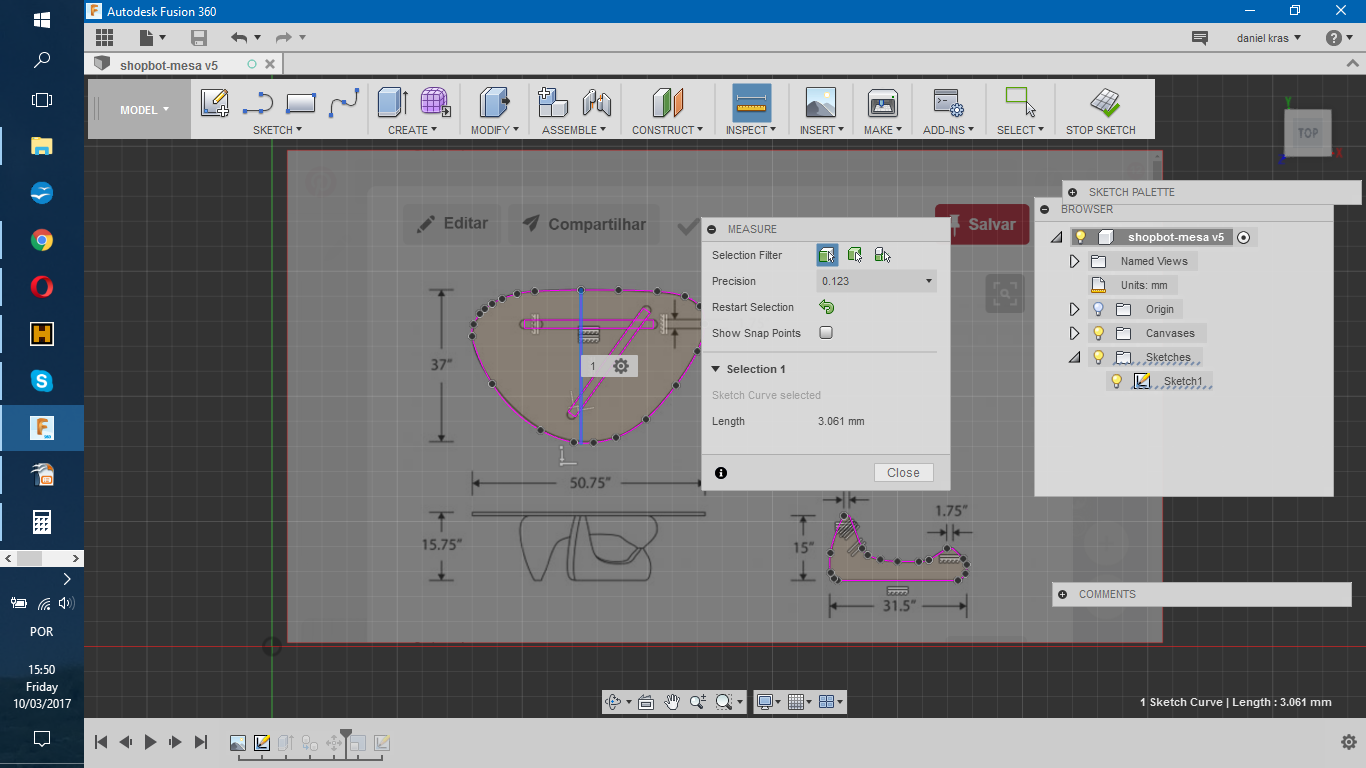Open the CREATE menu
The image size is (1366, 768).
coord(412,130)
